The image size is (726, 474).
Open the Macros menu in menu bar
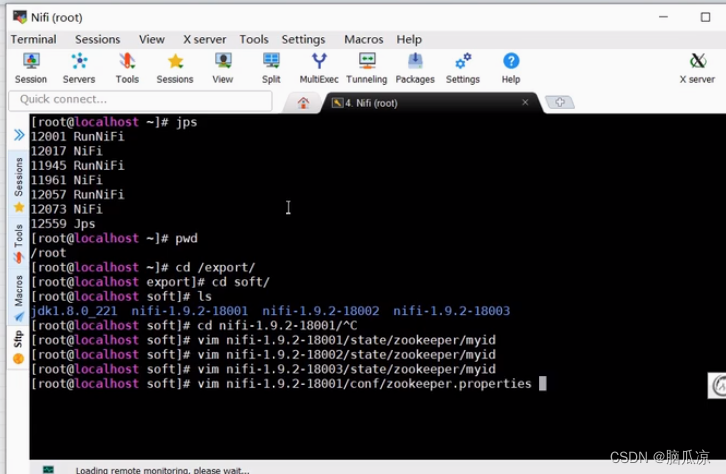(x=363, y=39)
